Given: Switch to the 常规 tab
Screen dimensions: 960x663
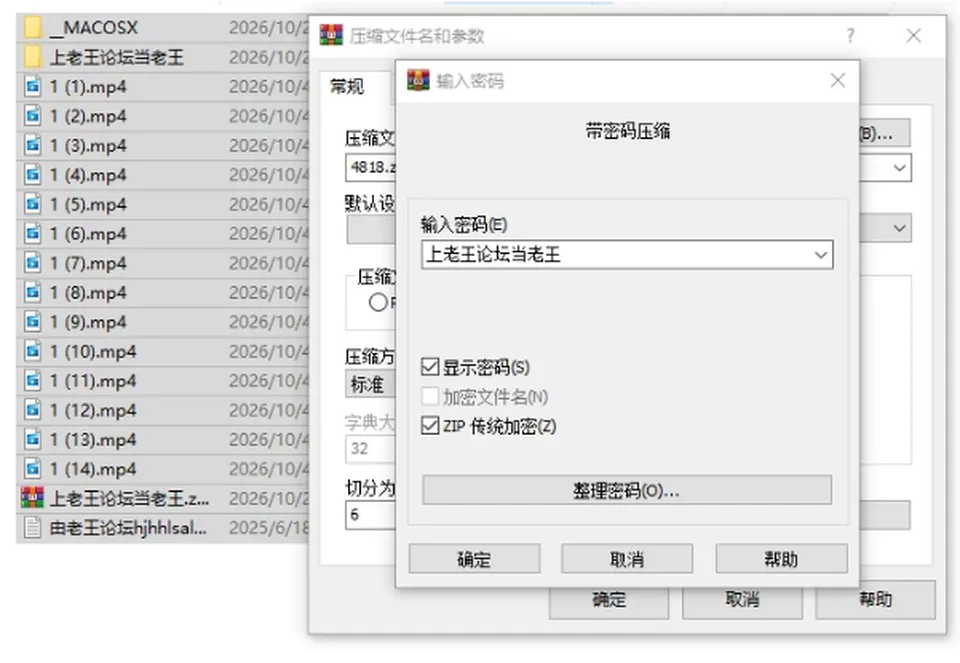Looking at the screenshot, I should 347,86.
